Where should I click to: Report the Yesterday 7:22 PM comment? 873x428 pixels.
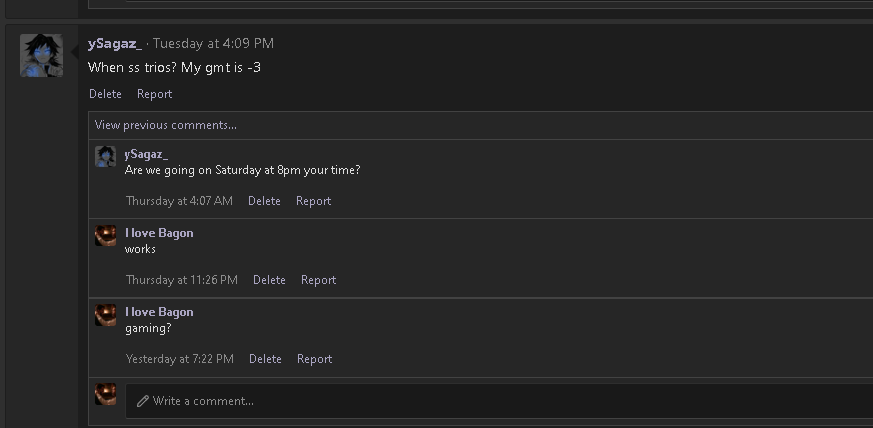click(314, 359)
